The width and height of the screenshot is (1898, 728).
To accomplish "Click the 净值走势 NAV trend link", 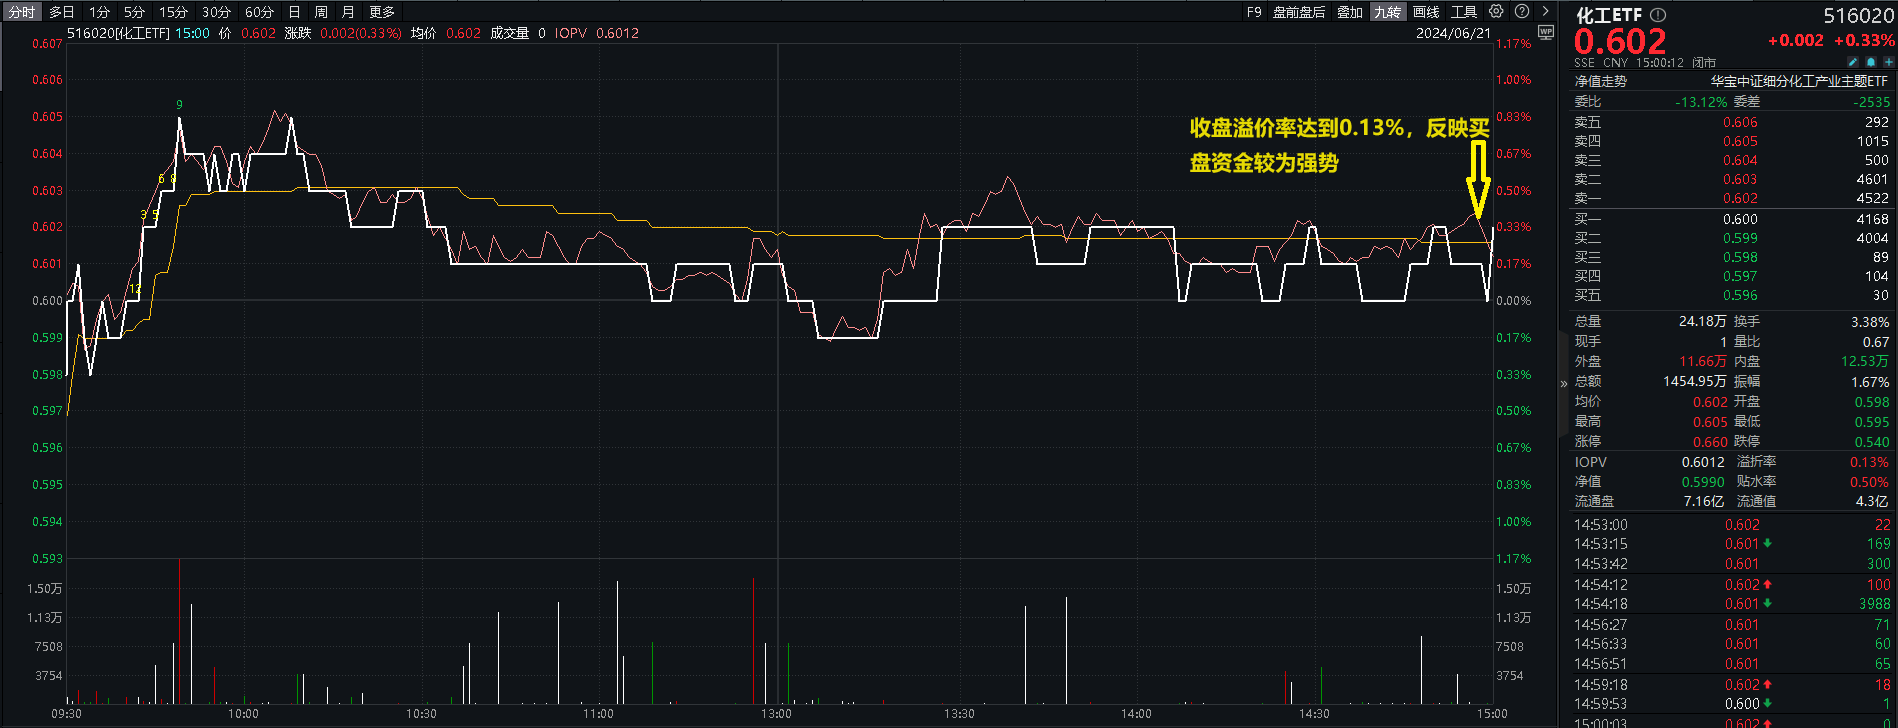I will (x=1600, y=81).
